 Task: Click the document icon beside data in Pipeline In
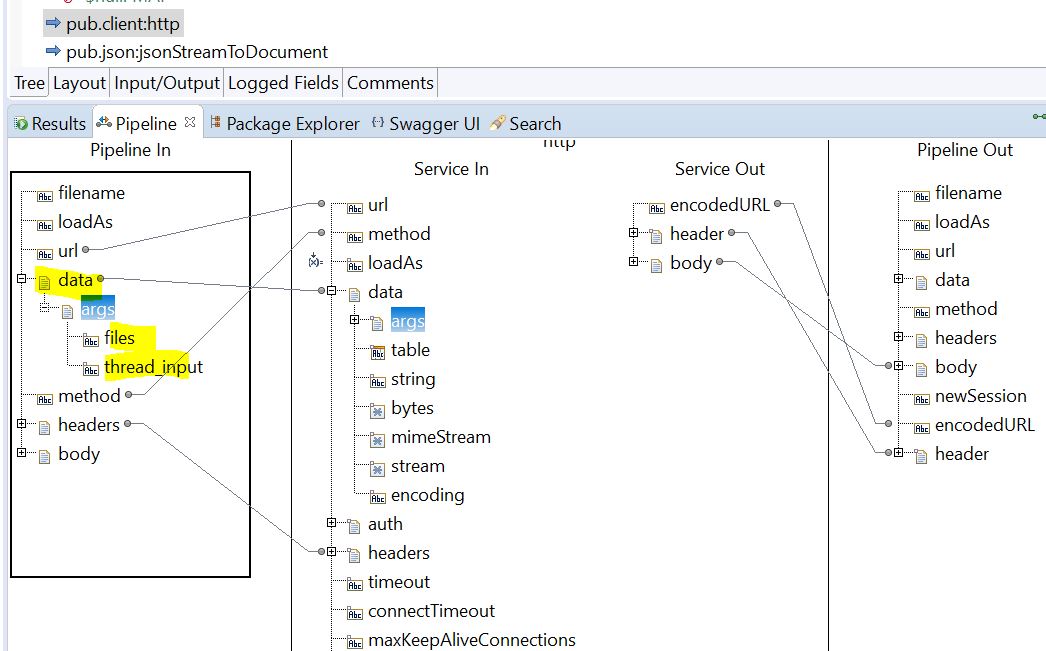(x=46, y=281)
